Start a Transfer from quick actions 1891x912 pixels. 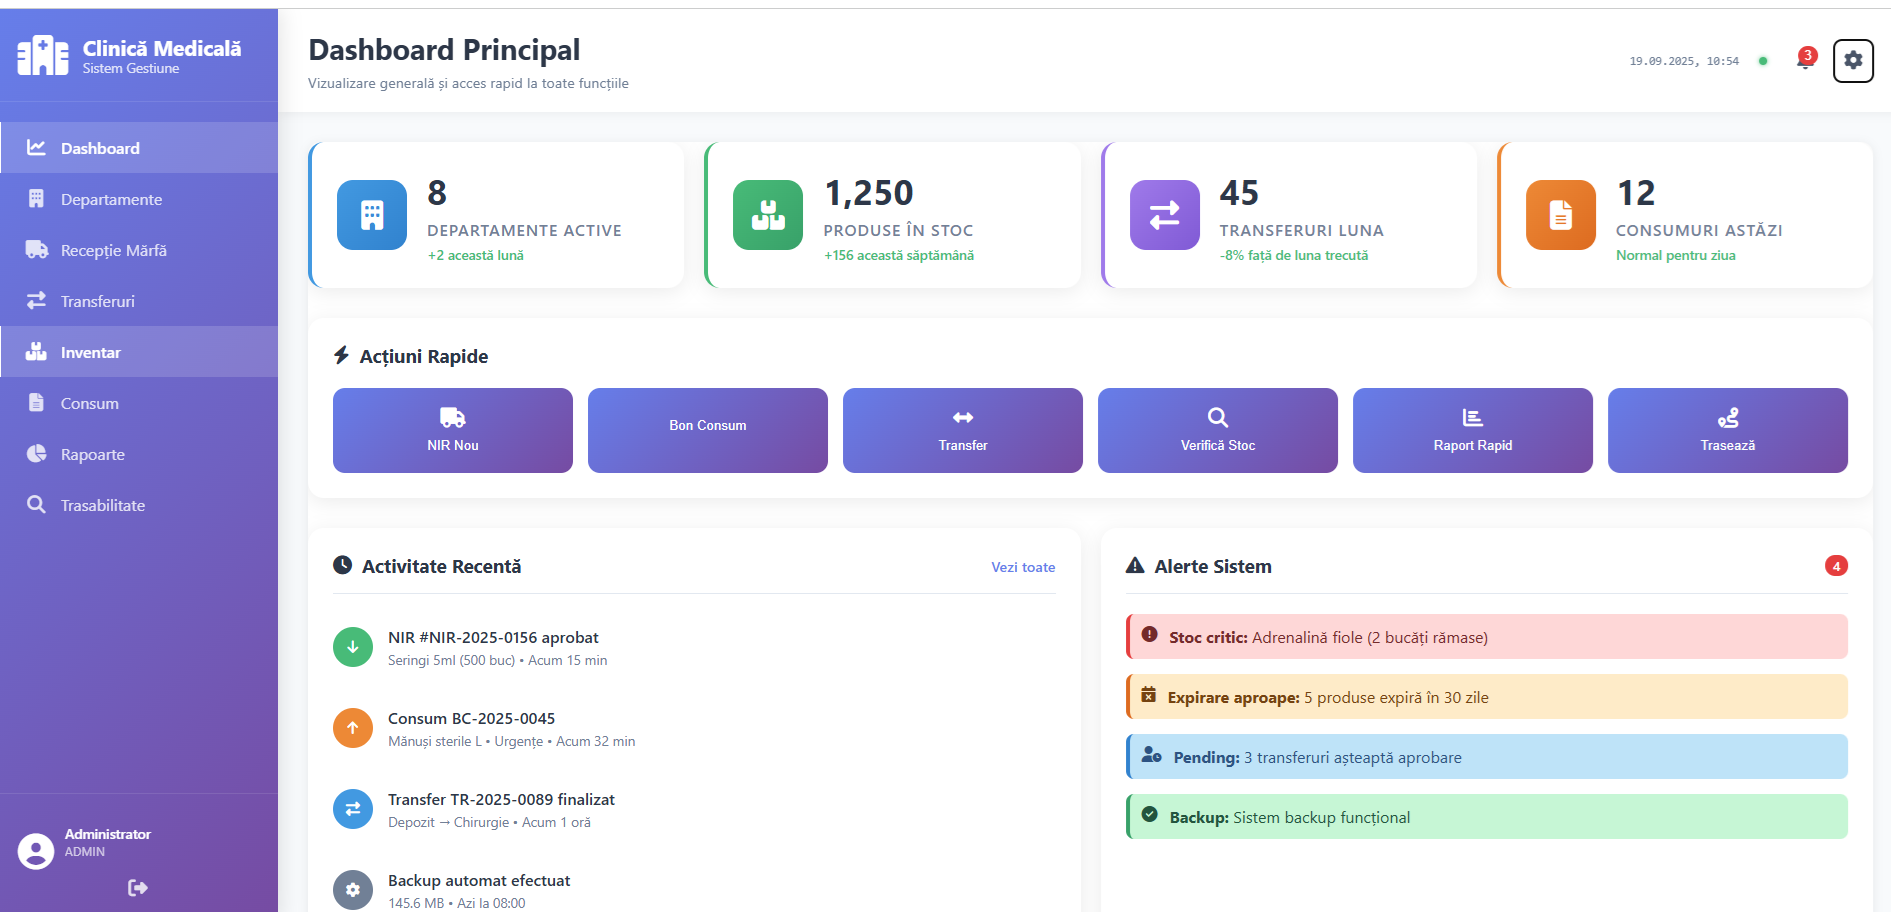[962, 430]
